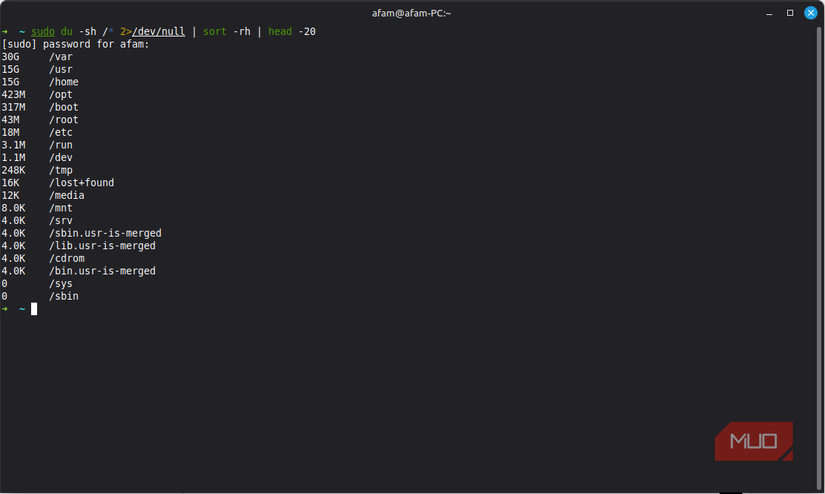The image size is (825, 494).
Task: Click the terminal scrollbar on the right
Action: (819, 256)
